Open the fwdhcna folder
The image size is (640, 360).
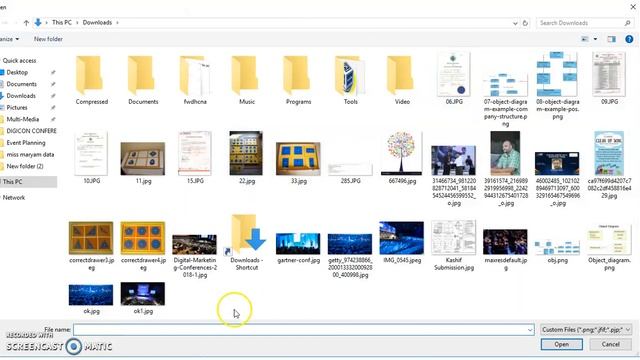[195, 80]
